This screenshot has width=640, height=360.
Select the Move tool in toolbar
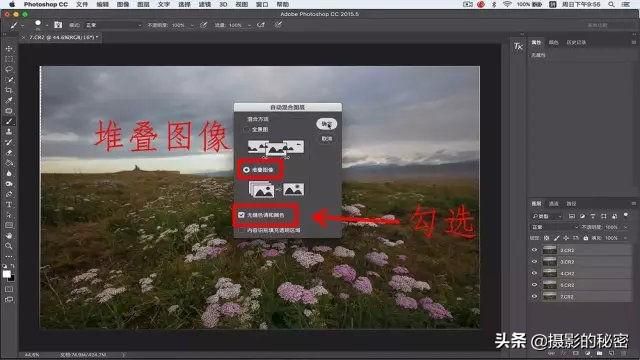pos(9,49)
